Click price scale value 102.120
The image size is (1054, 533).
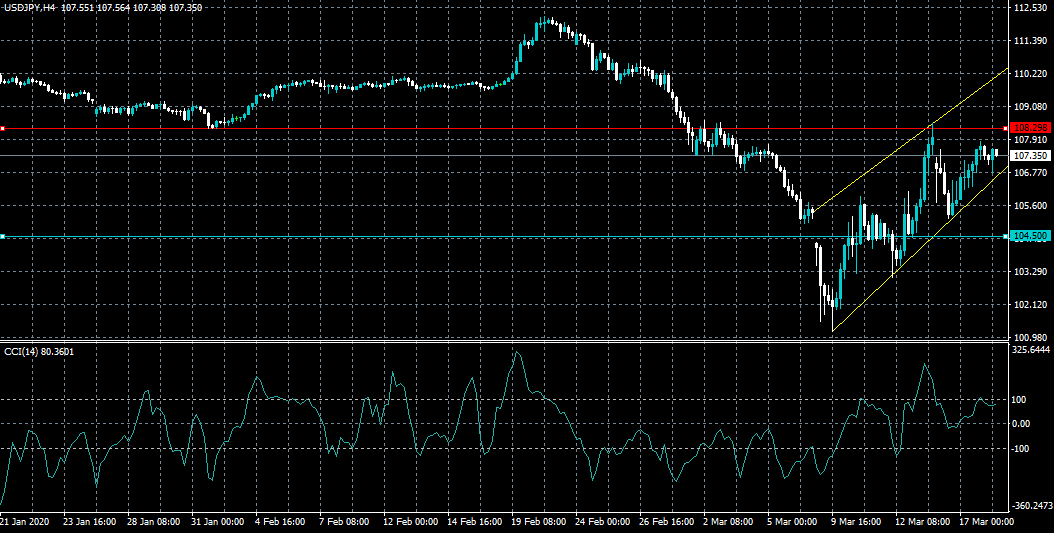pos(1030,304)
